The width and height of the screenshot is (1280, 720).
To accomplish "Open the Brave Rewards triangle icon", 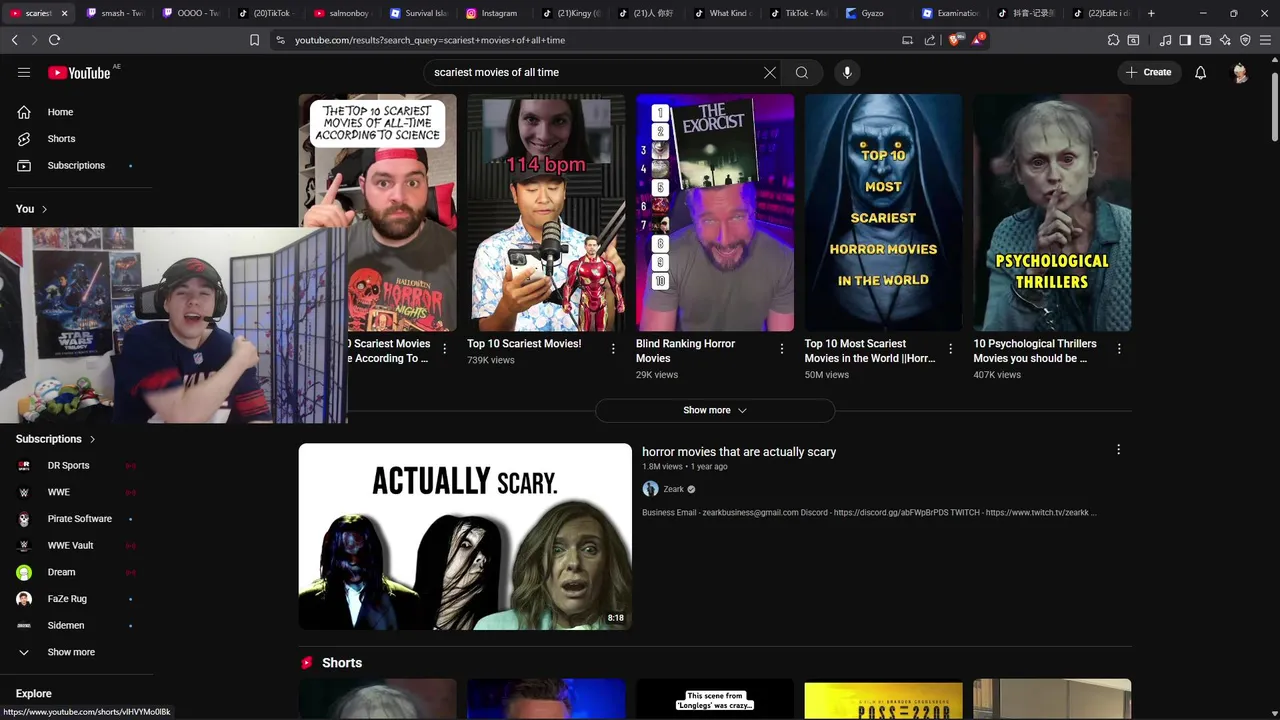I will click(977, 40).
